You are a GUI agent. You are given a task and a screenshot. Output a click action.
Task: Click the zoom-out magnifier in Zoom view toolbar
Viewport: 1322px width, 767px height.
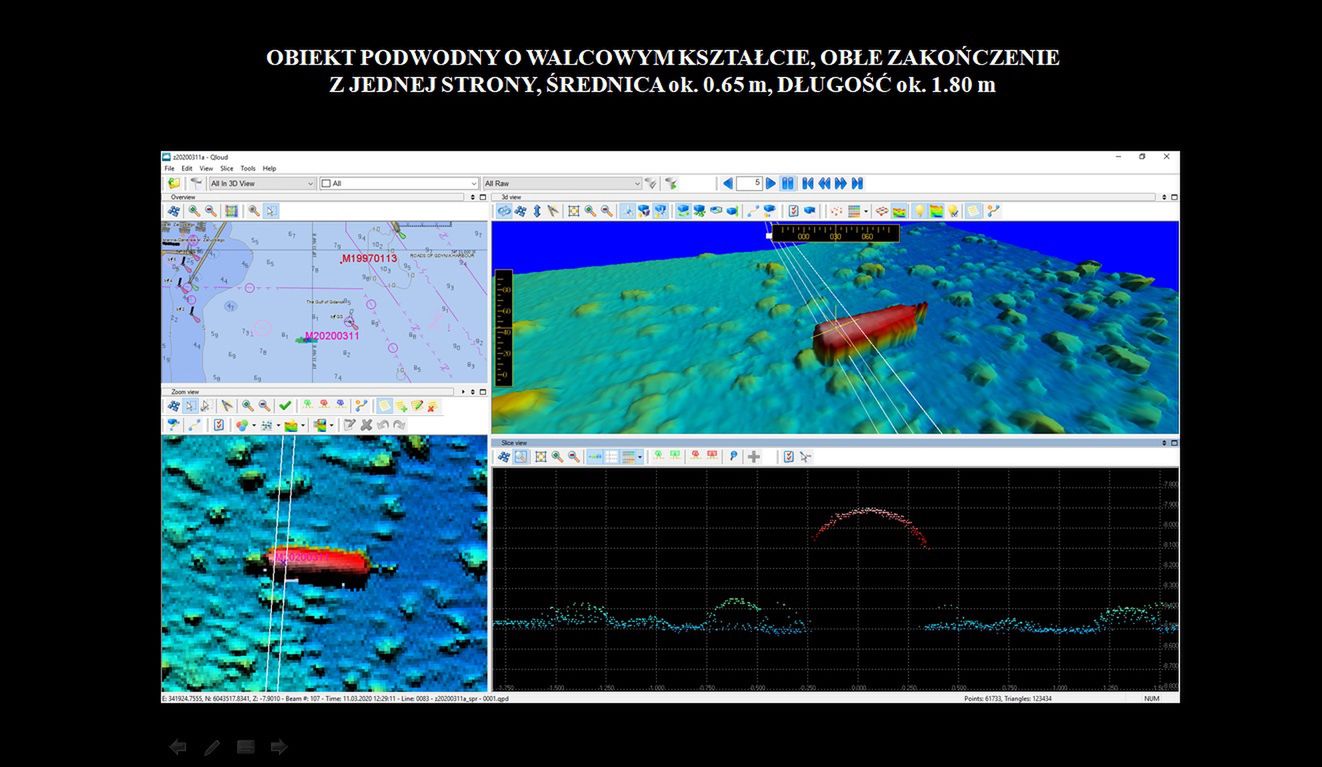pos(264,406)
